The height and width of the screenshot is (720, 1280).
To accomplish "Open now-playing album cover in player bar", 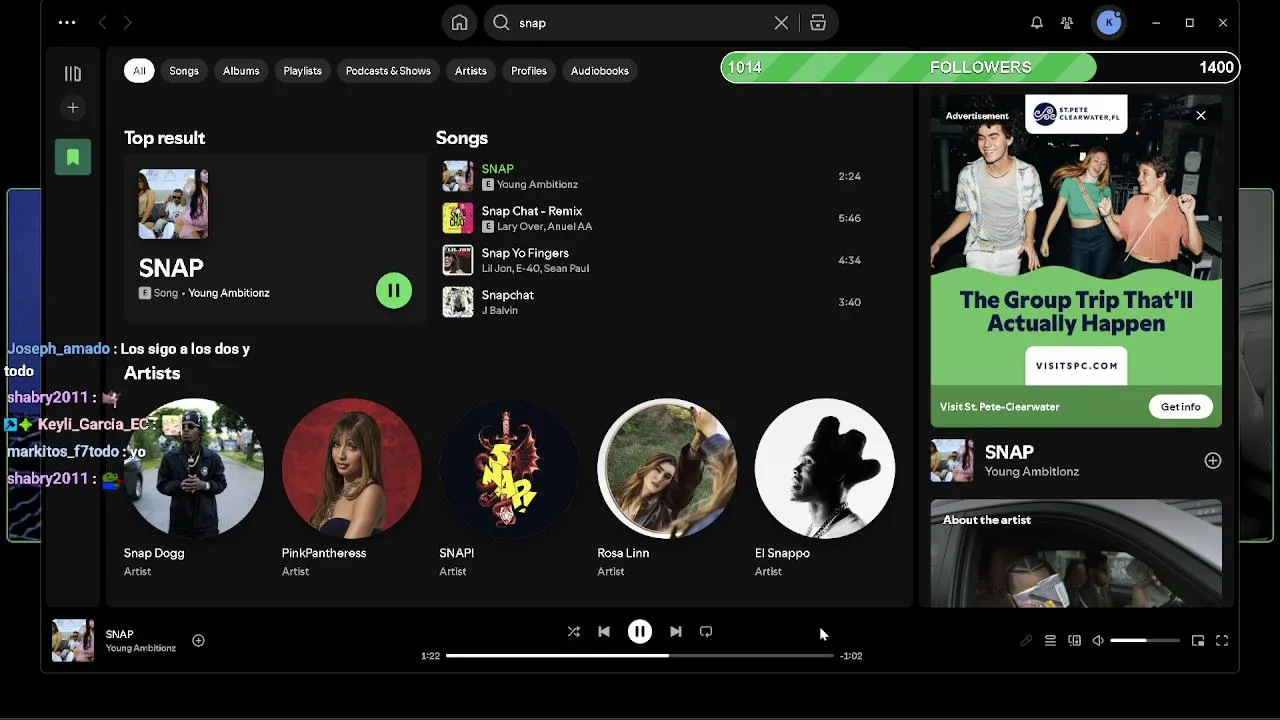I will (73, 641).
